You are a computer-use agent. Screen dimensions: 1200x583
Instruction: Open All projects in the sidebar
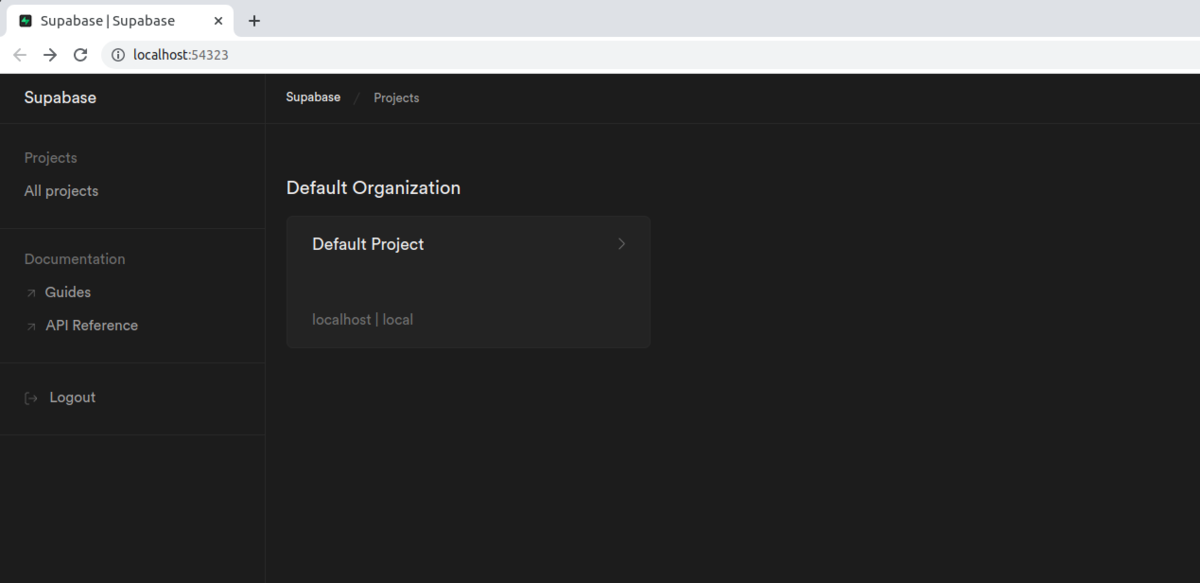(61, 191)
